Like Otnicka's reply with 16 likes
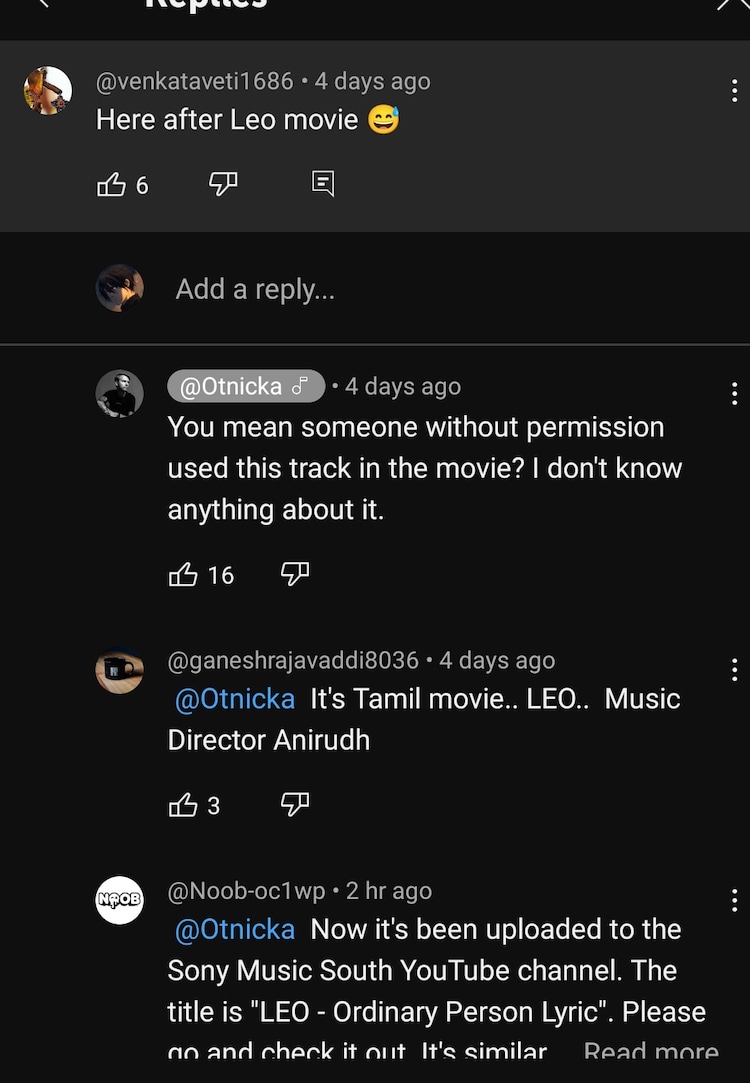 pos(183,574)
